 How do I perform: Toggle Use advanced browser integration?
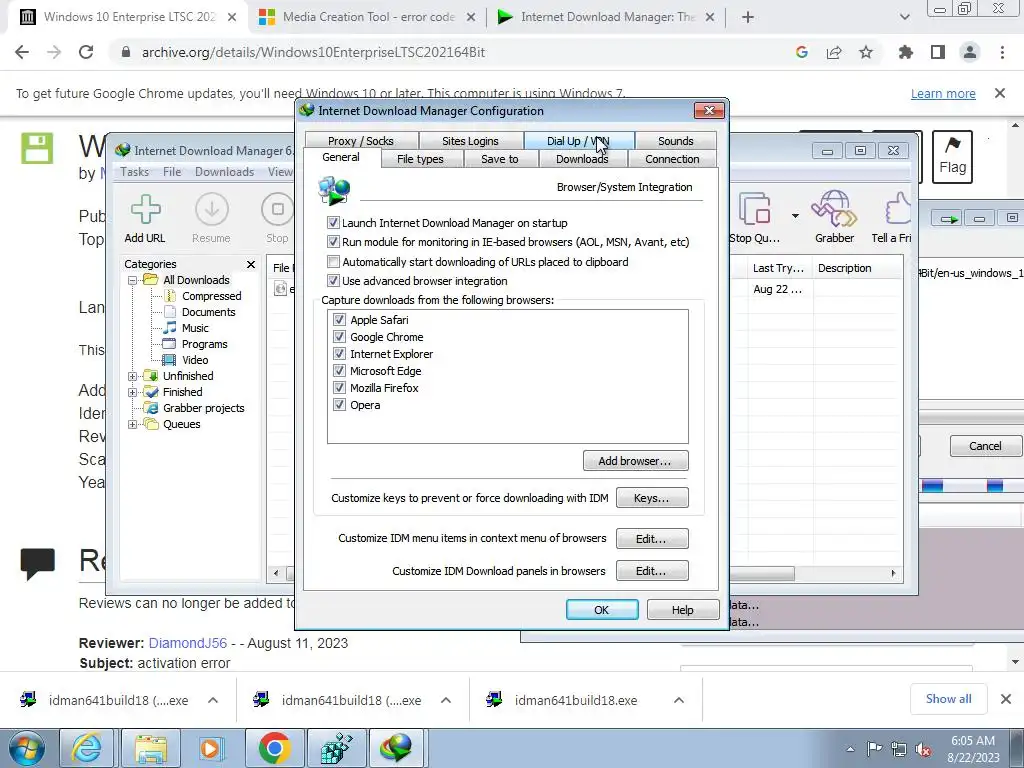tap(334, 281)
